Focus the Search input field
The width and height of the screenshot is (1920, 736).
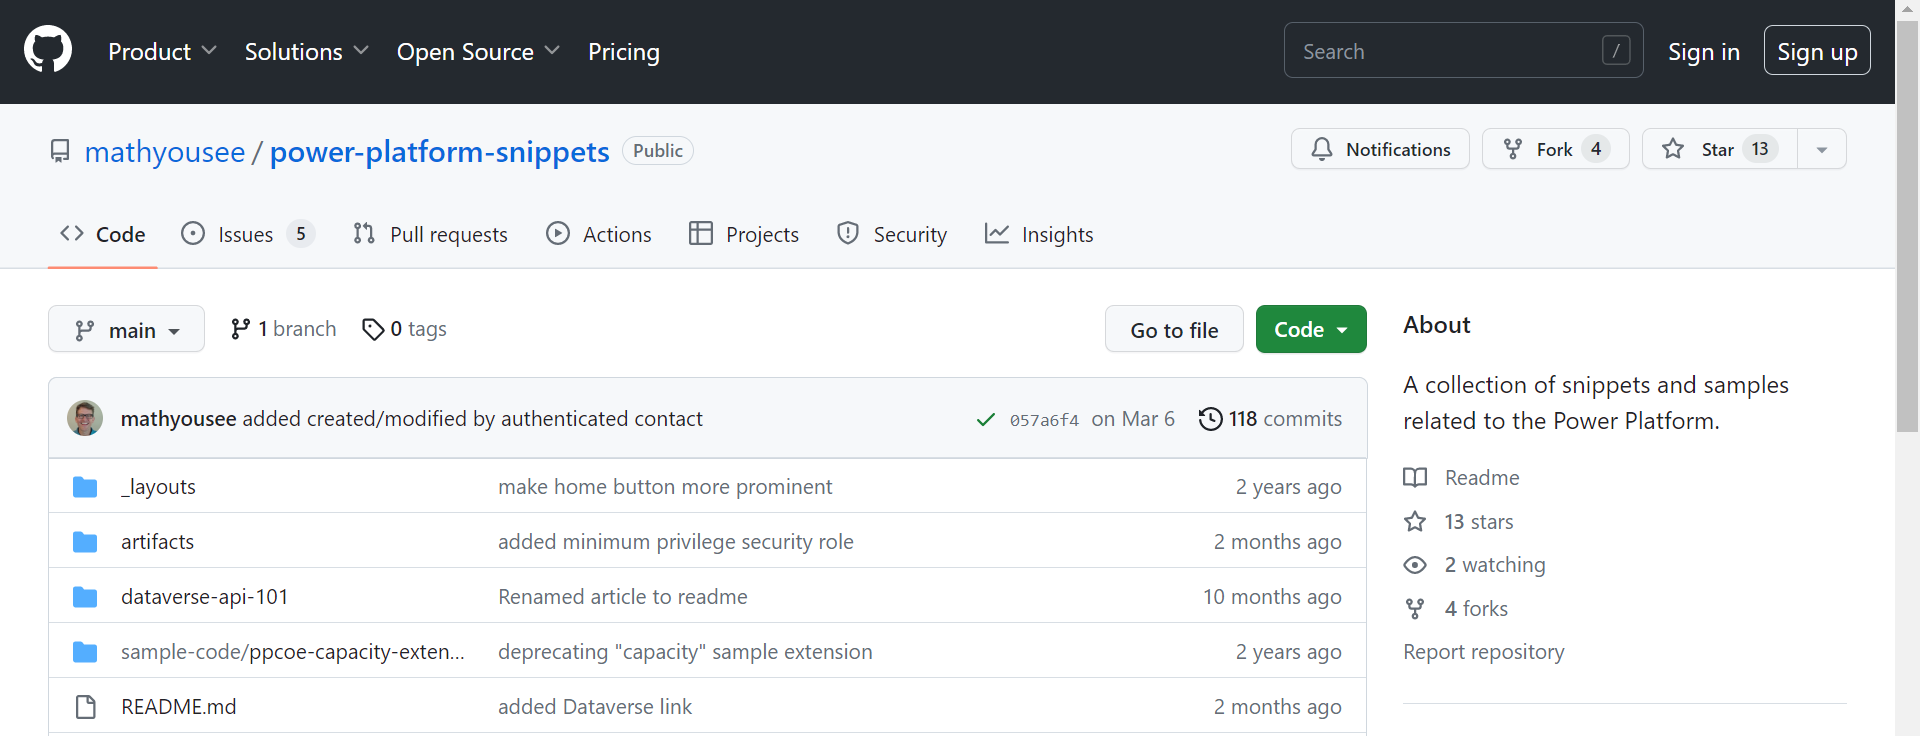pos(1464,50)
